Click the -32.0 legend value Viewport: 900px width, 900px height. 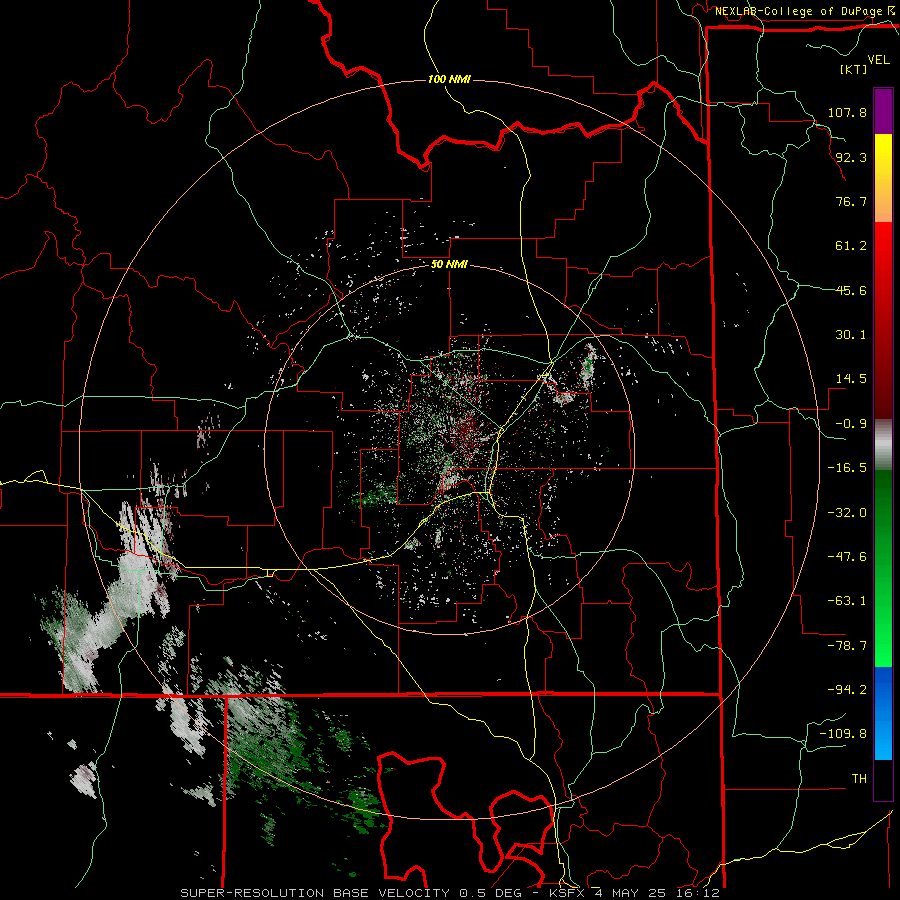click(847, 513)
